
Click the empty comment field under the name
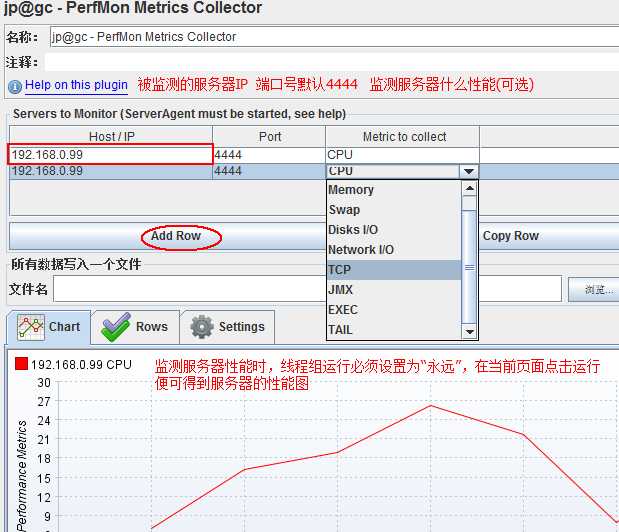(332, 62)
